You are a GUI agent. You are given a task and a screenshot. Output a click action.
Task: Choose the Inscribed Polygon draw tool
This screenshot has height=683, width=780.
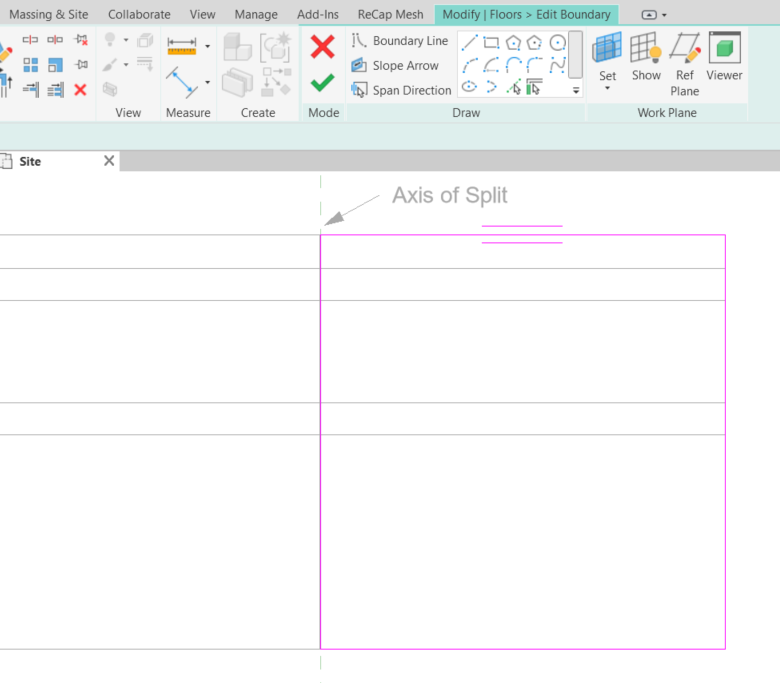(x=513, y=43)
